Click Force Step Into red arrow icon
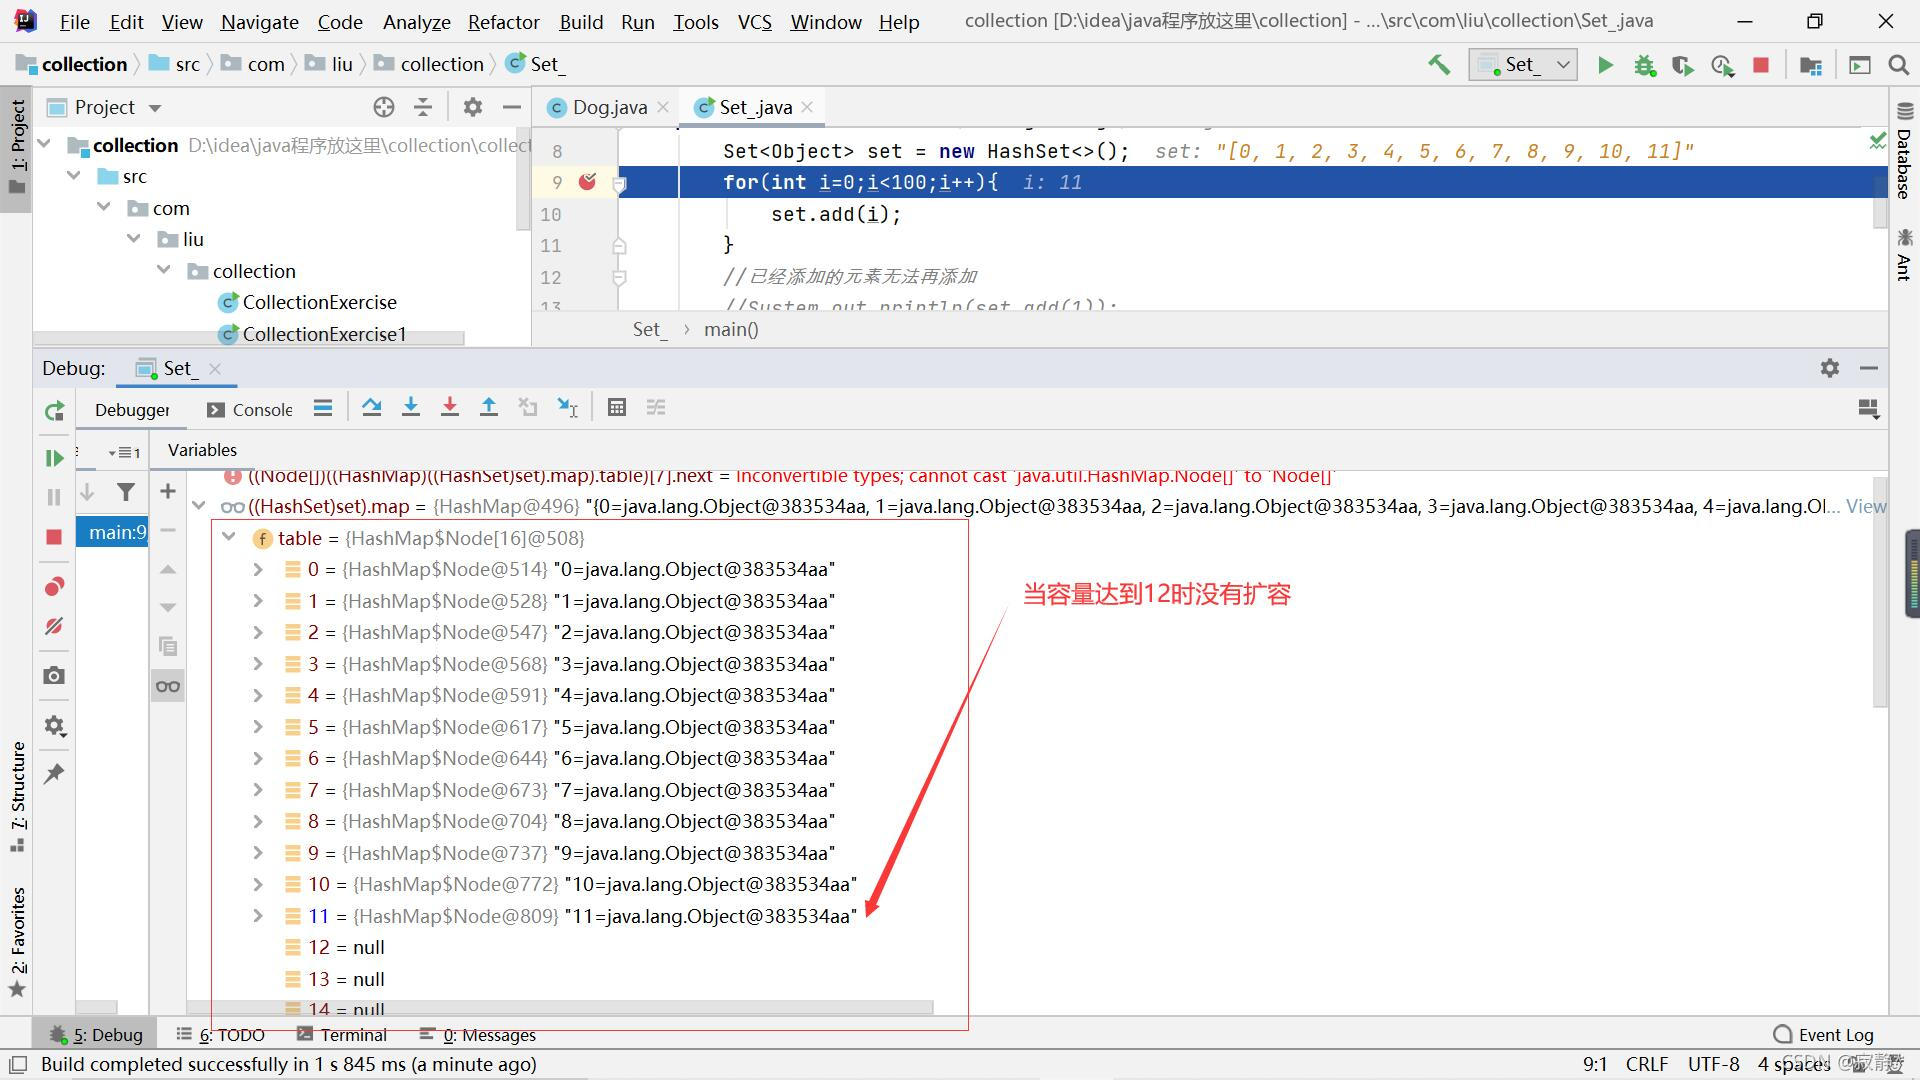Image resolution: width=1920 pixels, height=1080 pixels. tap(450, 407)
